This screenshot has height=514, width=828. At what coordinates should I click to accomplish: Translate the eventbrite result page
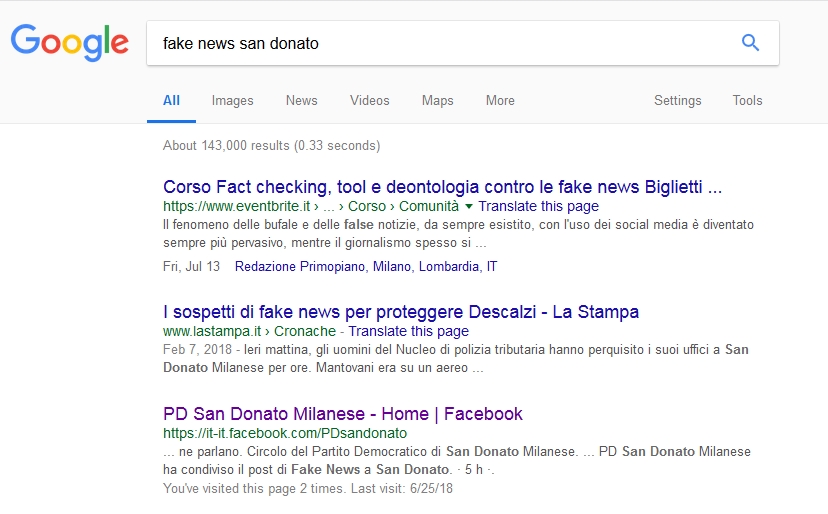[539, 206]
